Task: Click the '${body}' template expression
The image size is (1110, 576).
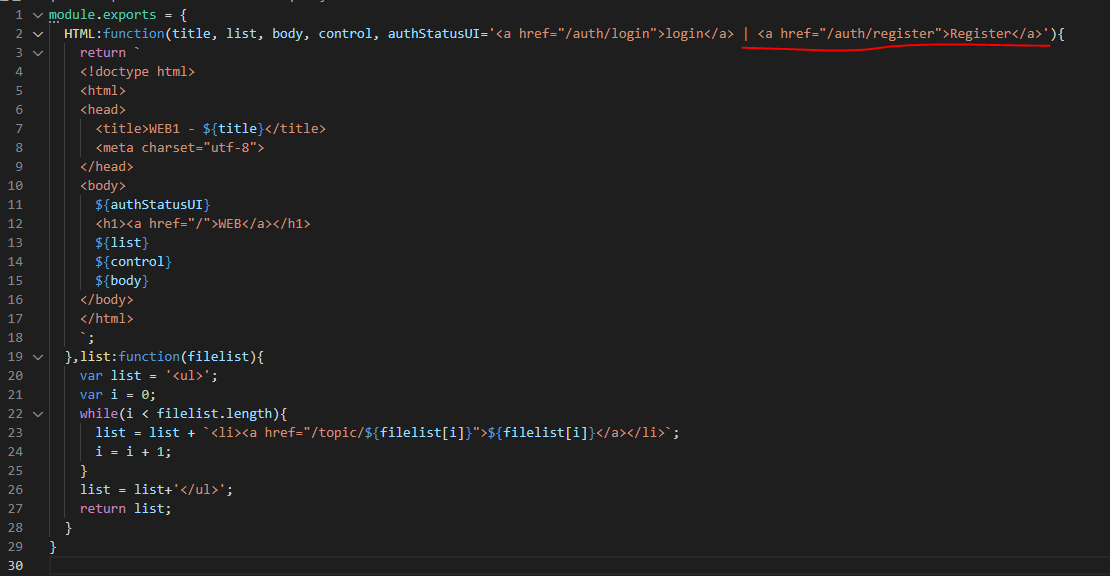Action: click(122, 281)
